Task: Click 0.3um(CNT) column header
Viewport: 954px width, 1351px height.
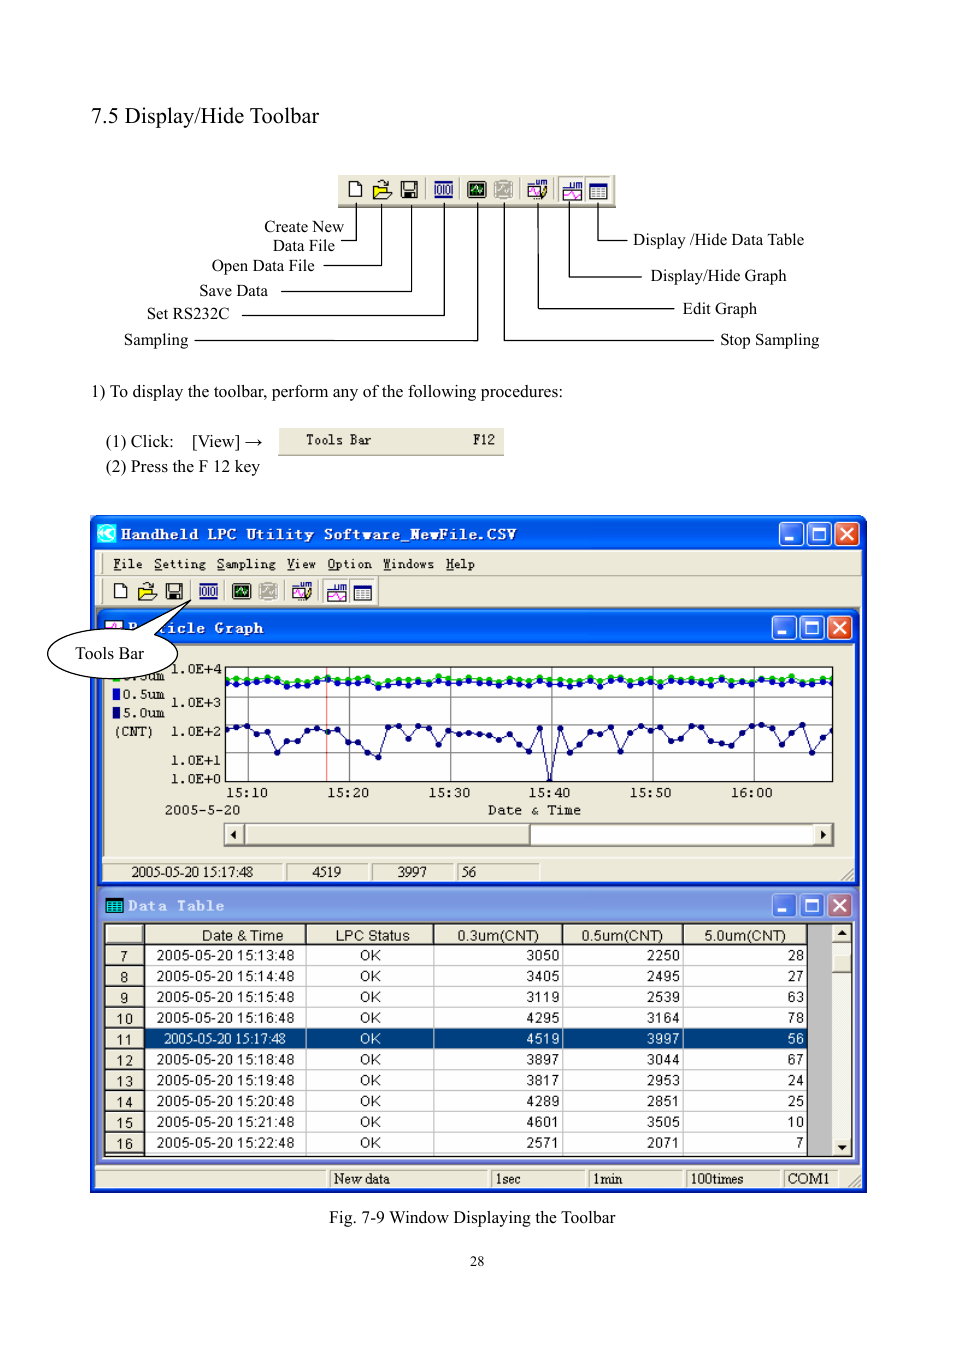Action: pos(498,935)
